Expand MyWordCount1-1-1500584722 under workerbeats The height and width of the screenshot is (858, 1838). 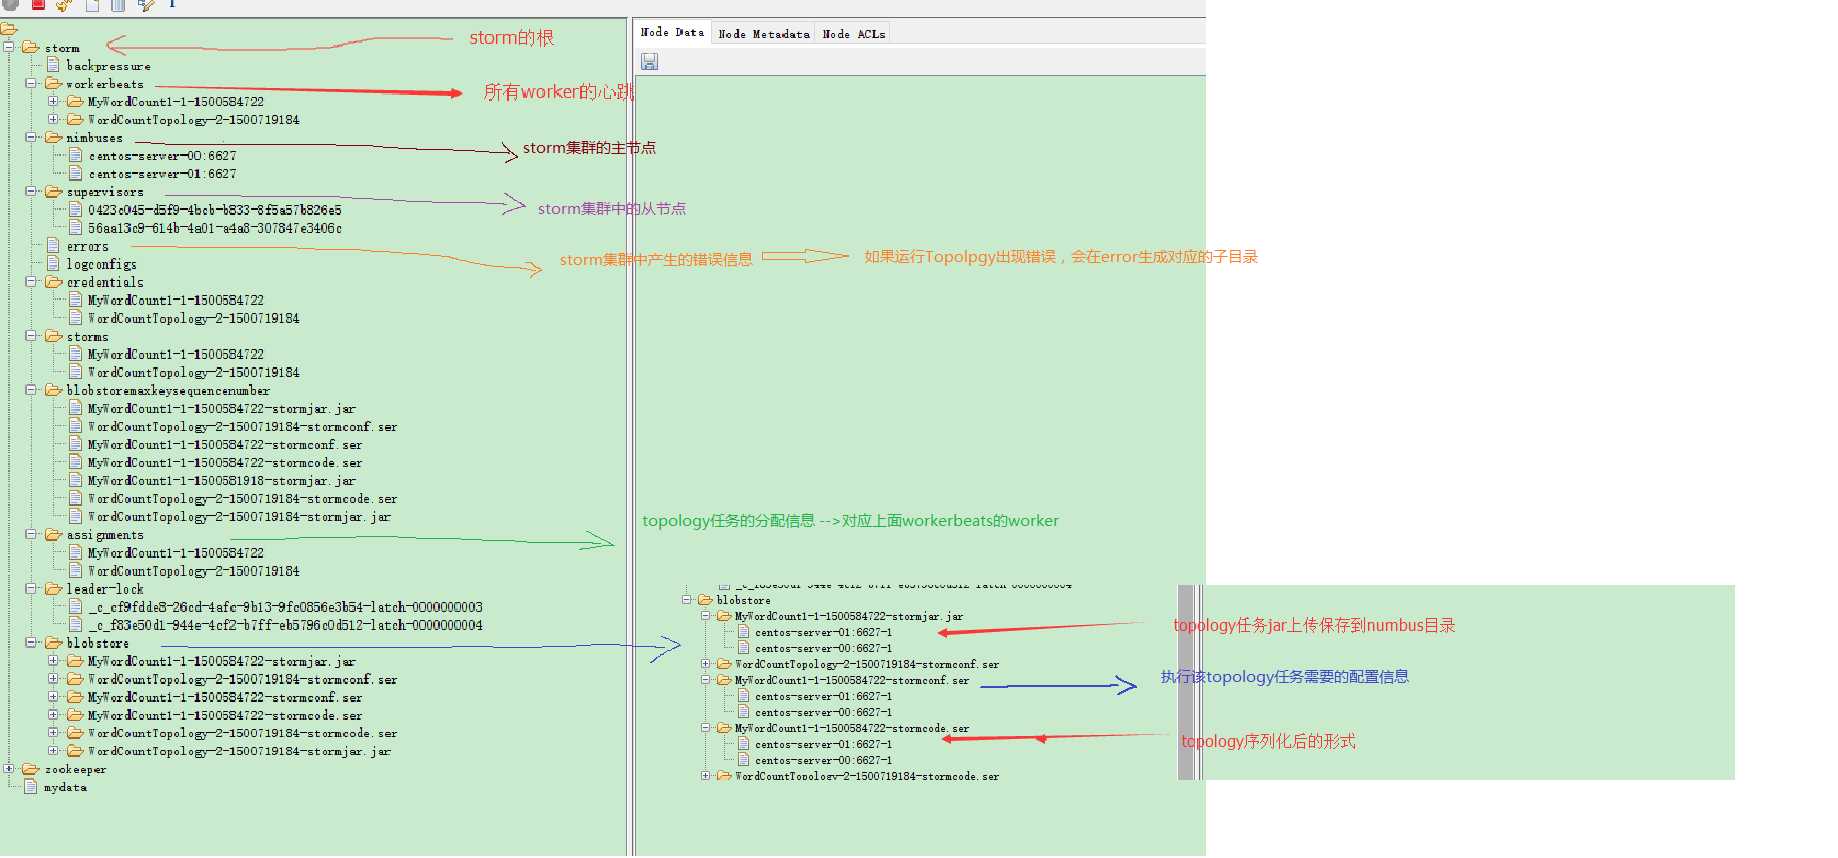click(x=53, y=101)
